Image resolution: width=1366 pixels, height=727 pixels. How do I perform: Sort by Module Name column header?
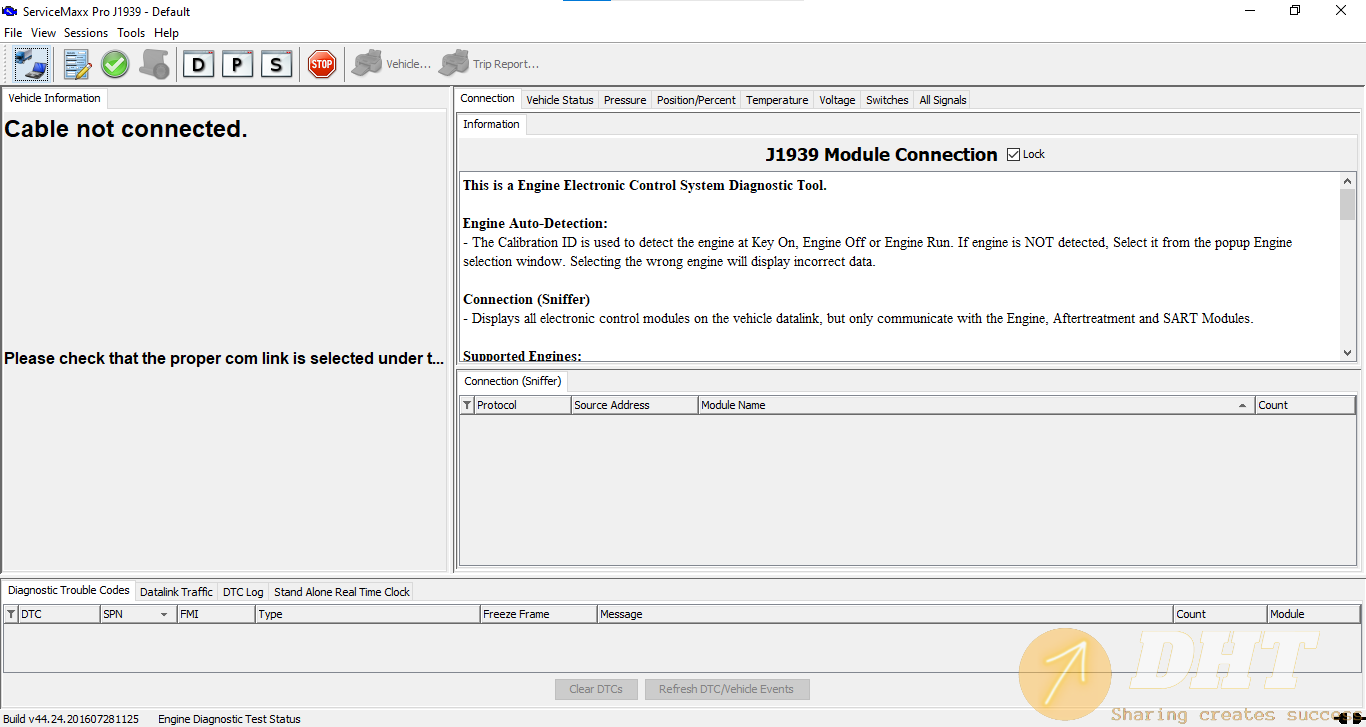click(976, 405)
